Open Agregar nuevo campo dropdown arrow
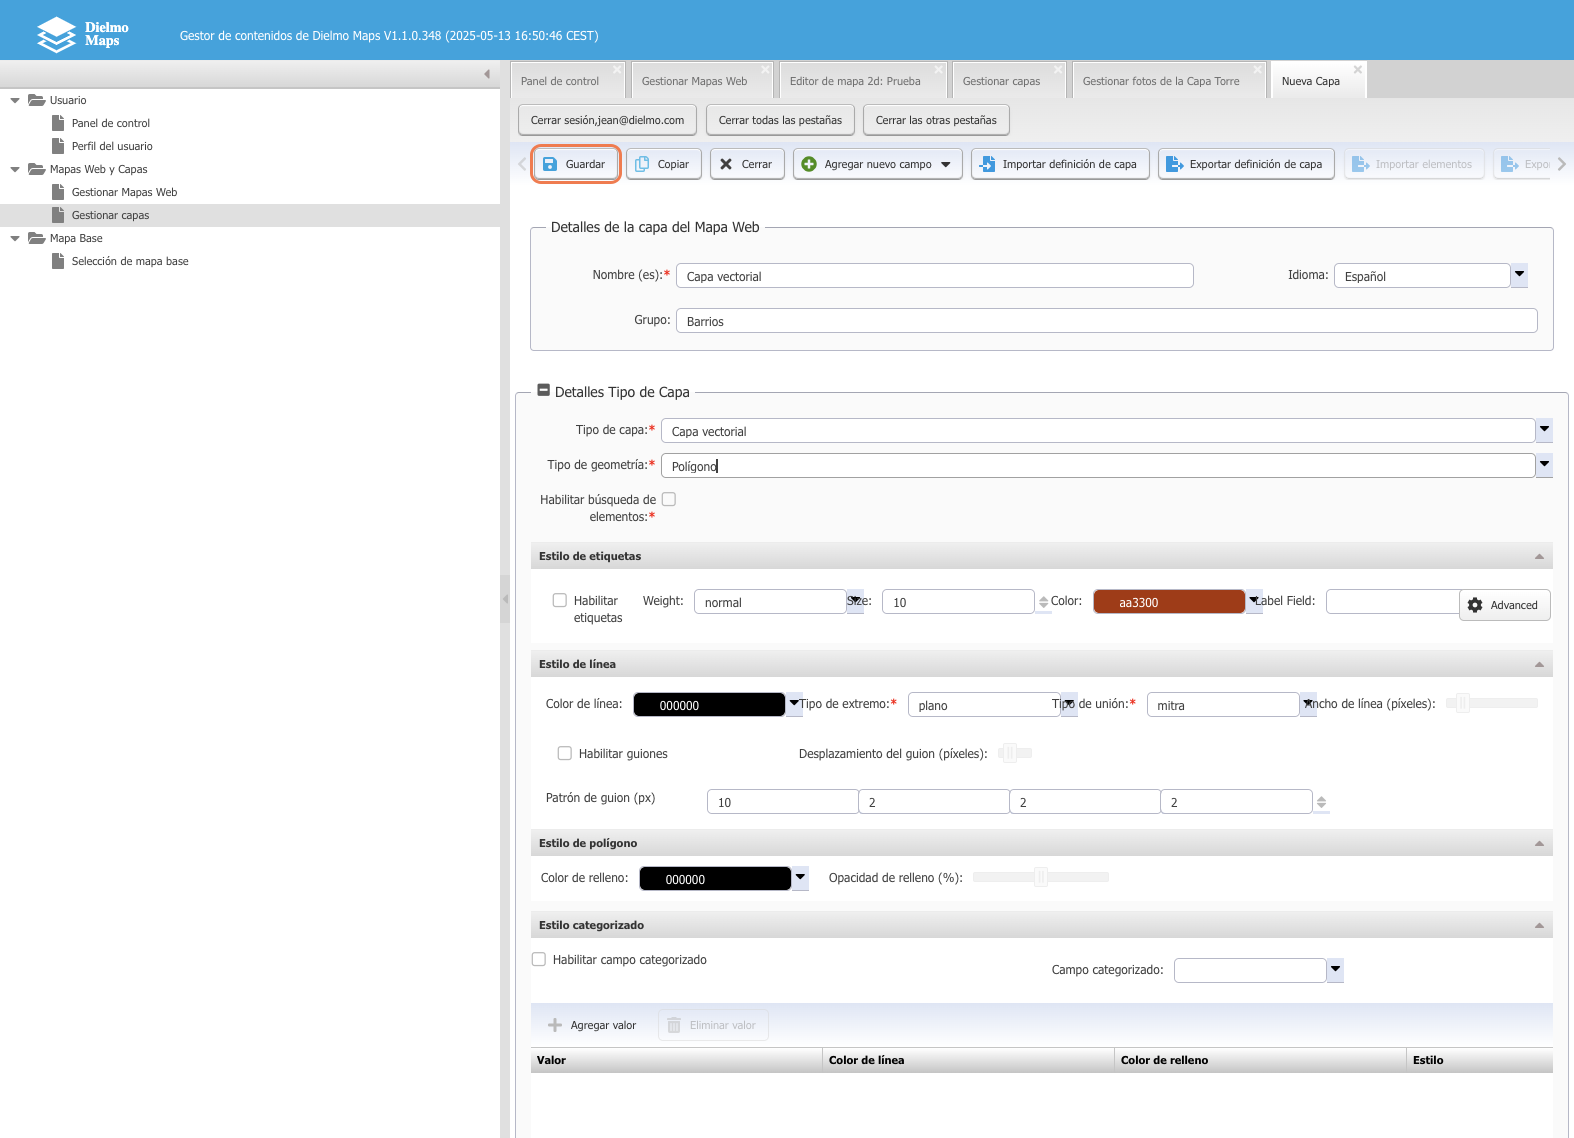This screenshot has width=1574, height=1138. click(x=946, y=164)
